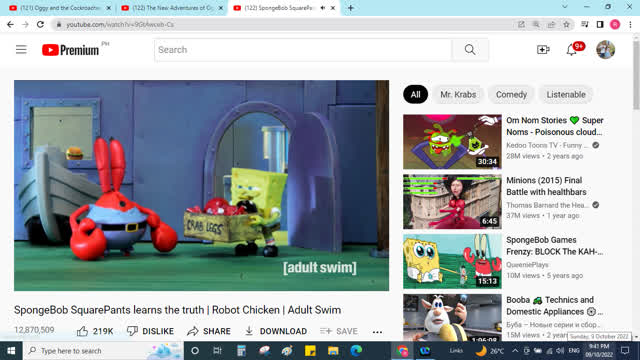Expand the Chrome tab search chevron

coord(564,7)
